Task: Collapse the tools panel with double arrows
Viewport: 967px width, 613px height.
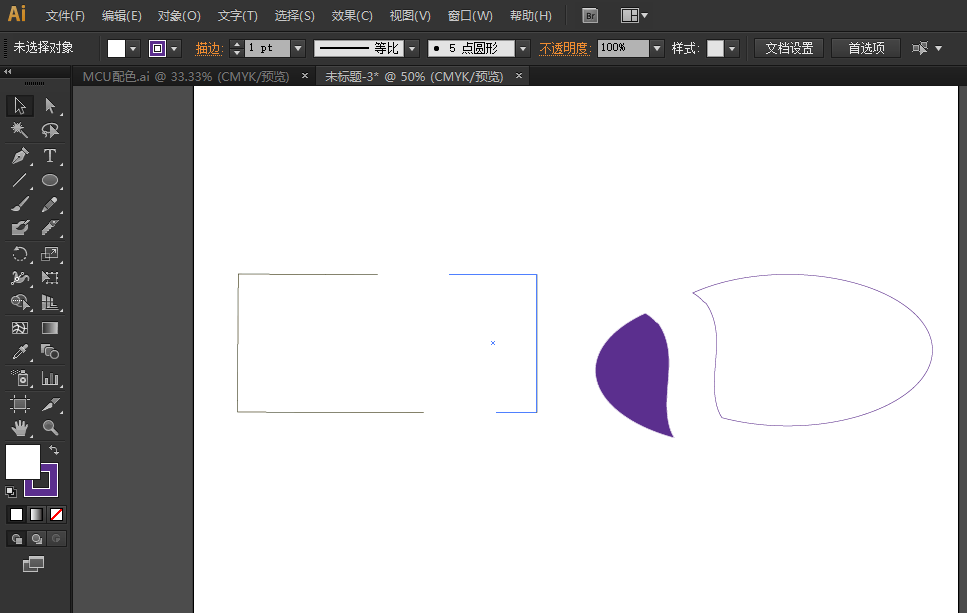Action: [x=7, y=72]
